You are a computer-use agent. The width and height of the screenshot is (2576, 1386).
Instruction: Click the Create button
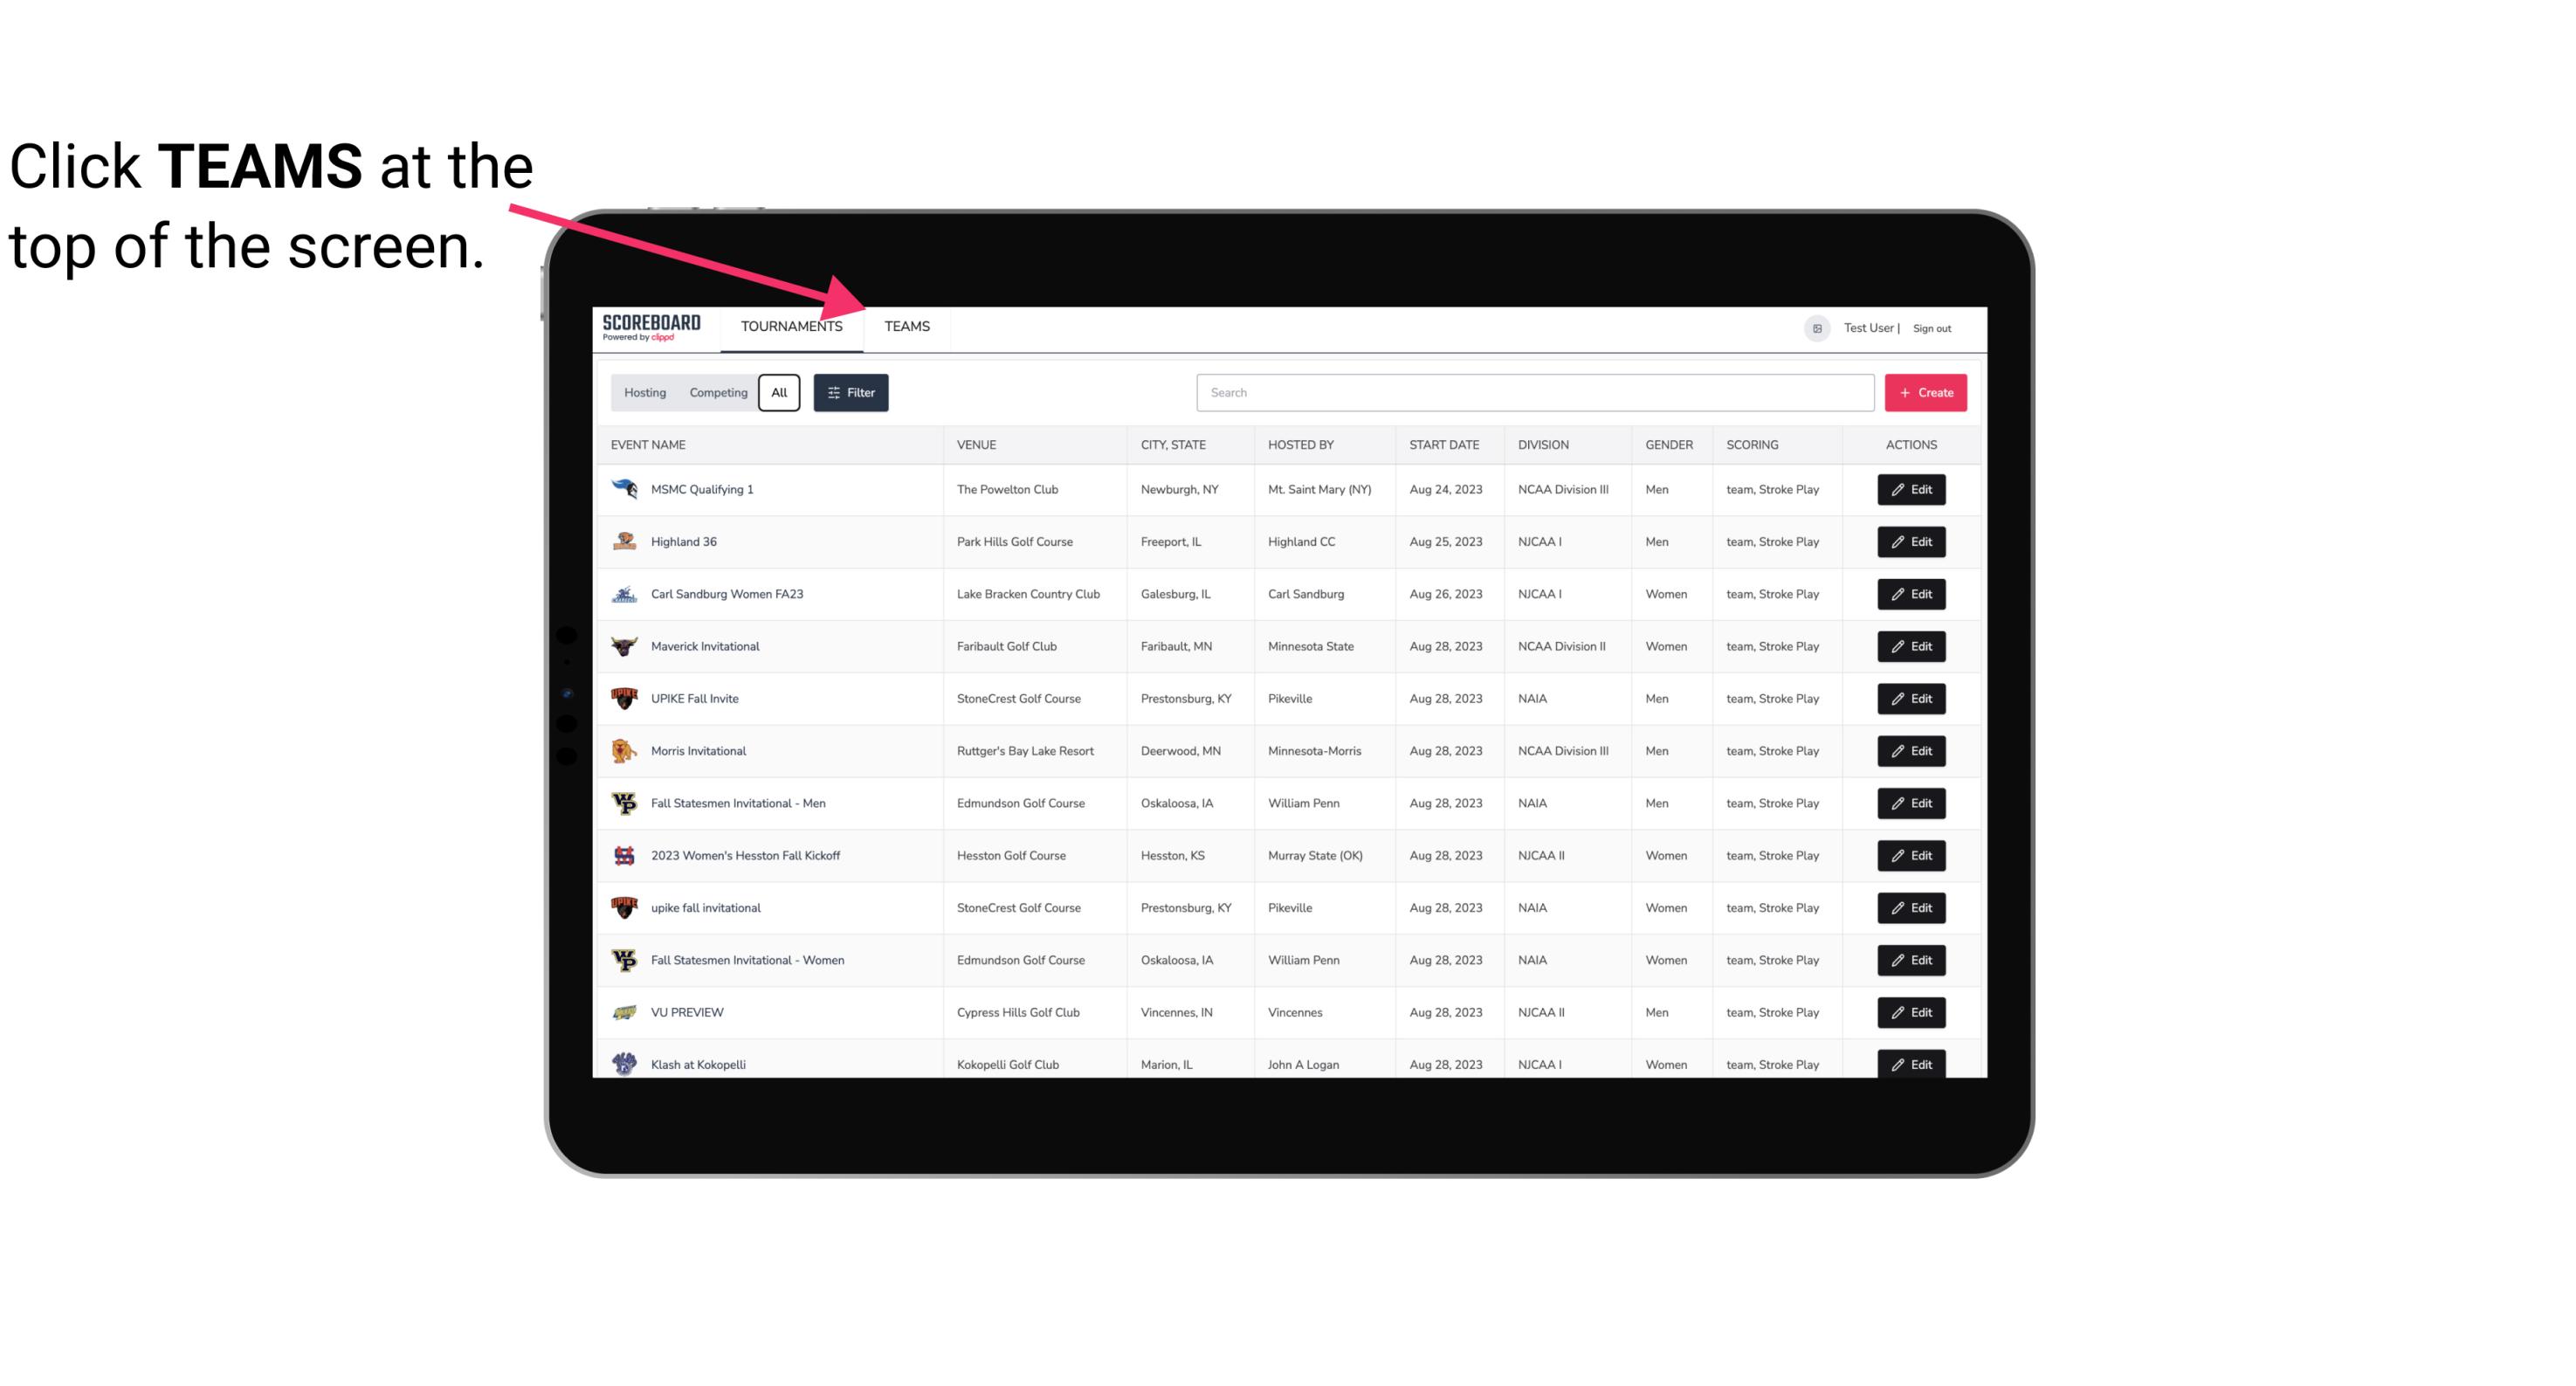[1926, 393]
